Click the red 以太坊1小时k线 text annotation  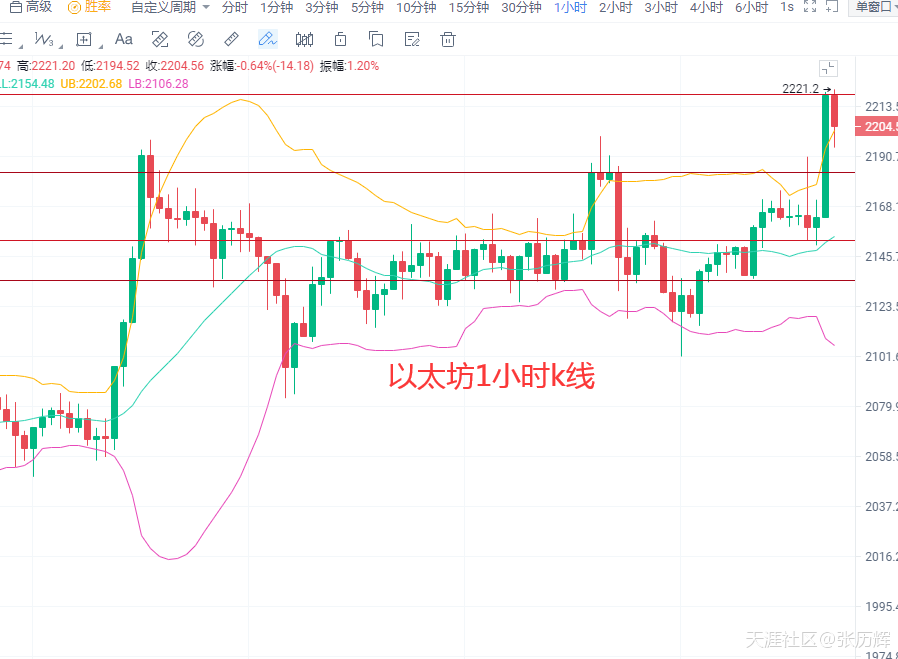click(491, 378)
